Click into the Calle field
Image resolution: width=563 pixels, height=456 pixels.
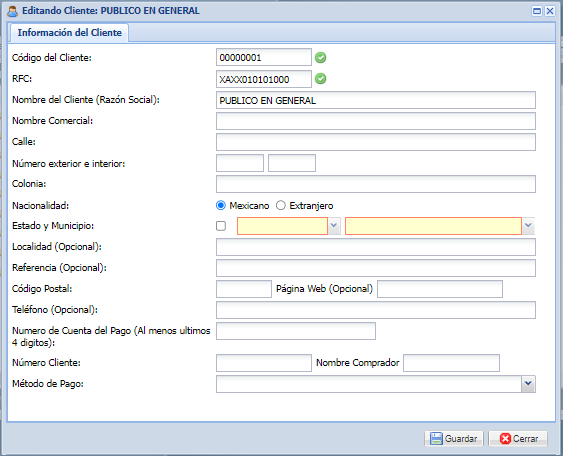376,142
